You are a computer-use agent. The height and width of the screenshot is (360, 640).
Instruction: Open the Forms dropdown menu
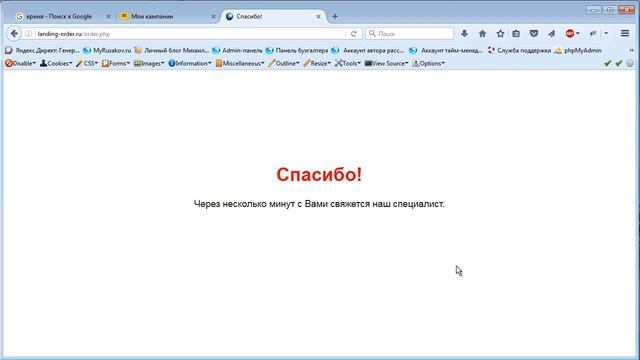pyautogui.click(x=116, y=63)
